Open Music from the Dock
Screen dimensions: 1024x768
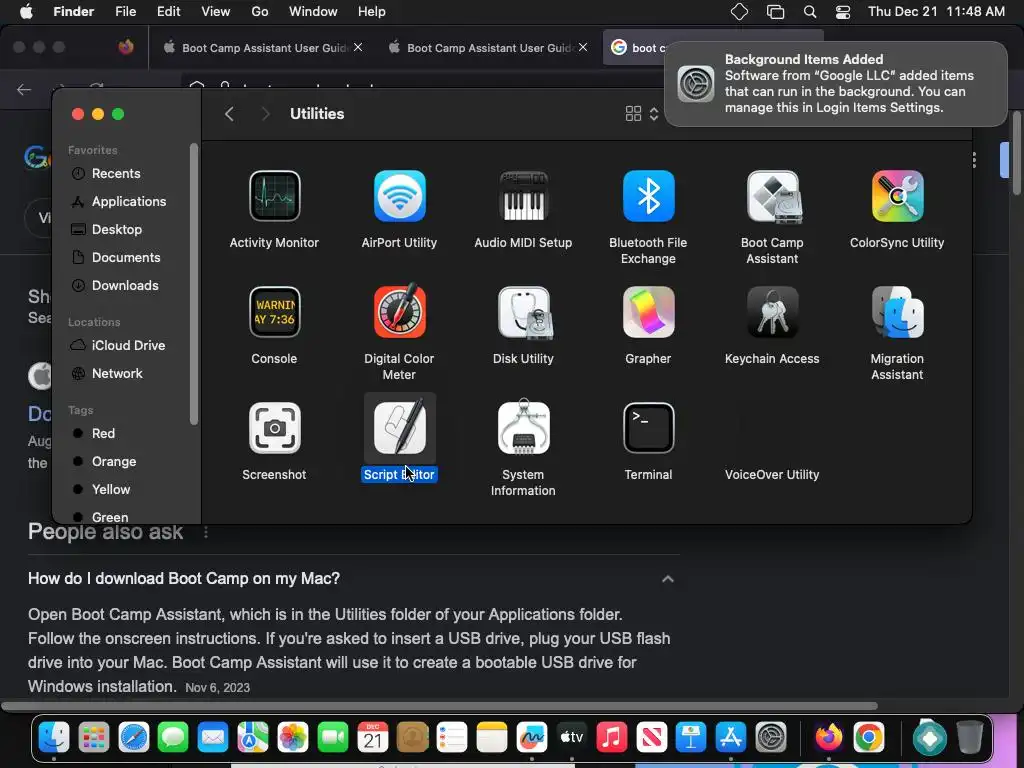click(612, 738)
